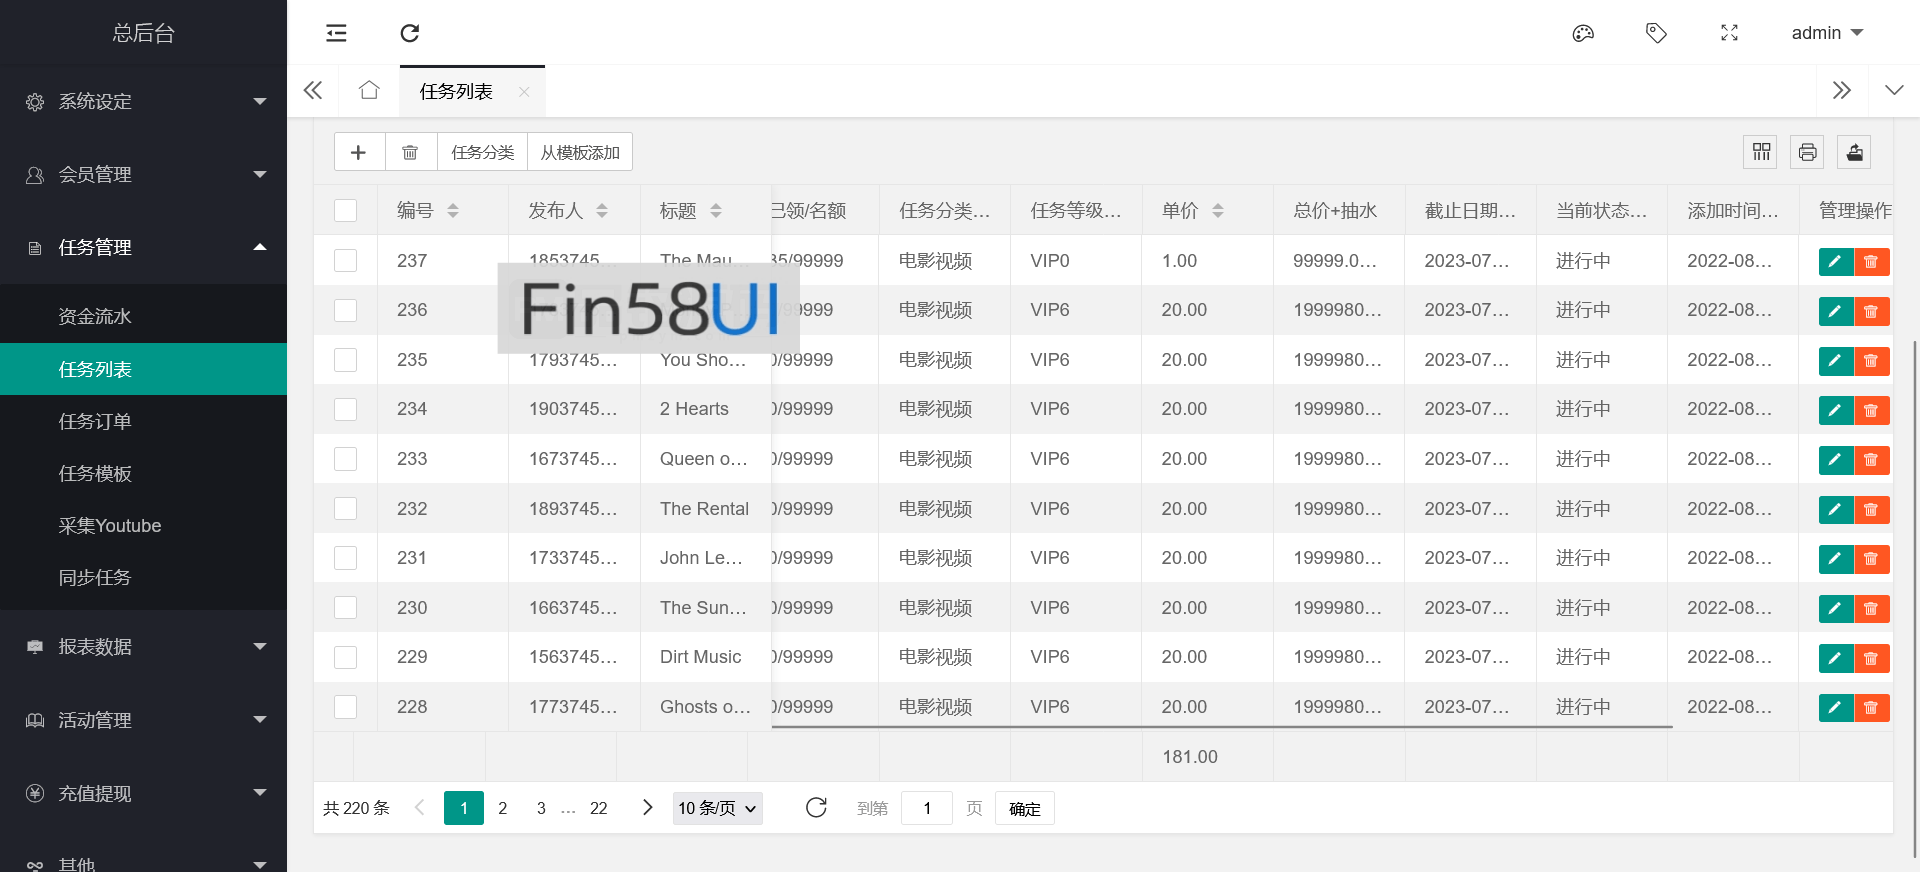Click the plus icon to add task
Viewport: 1920px width, 872px height.
359,152
